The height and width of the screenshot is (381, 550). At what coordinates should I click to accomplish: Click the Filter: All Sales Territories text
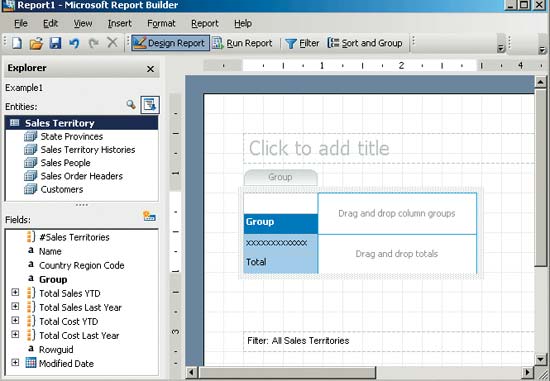click(298, 341)
